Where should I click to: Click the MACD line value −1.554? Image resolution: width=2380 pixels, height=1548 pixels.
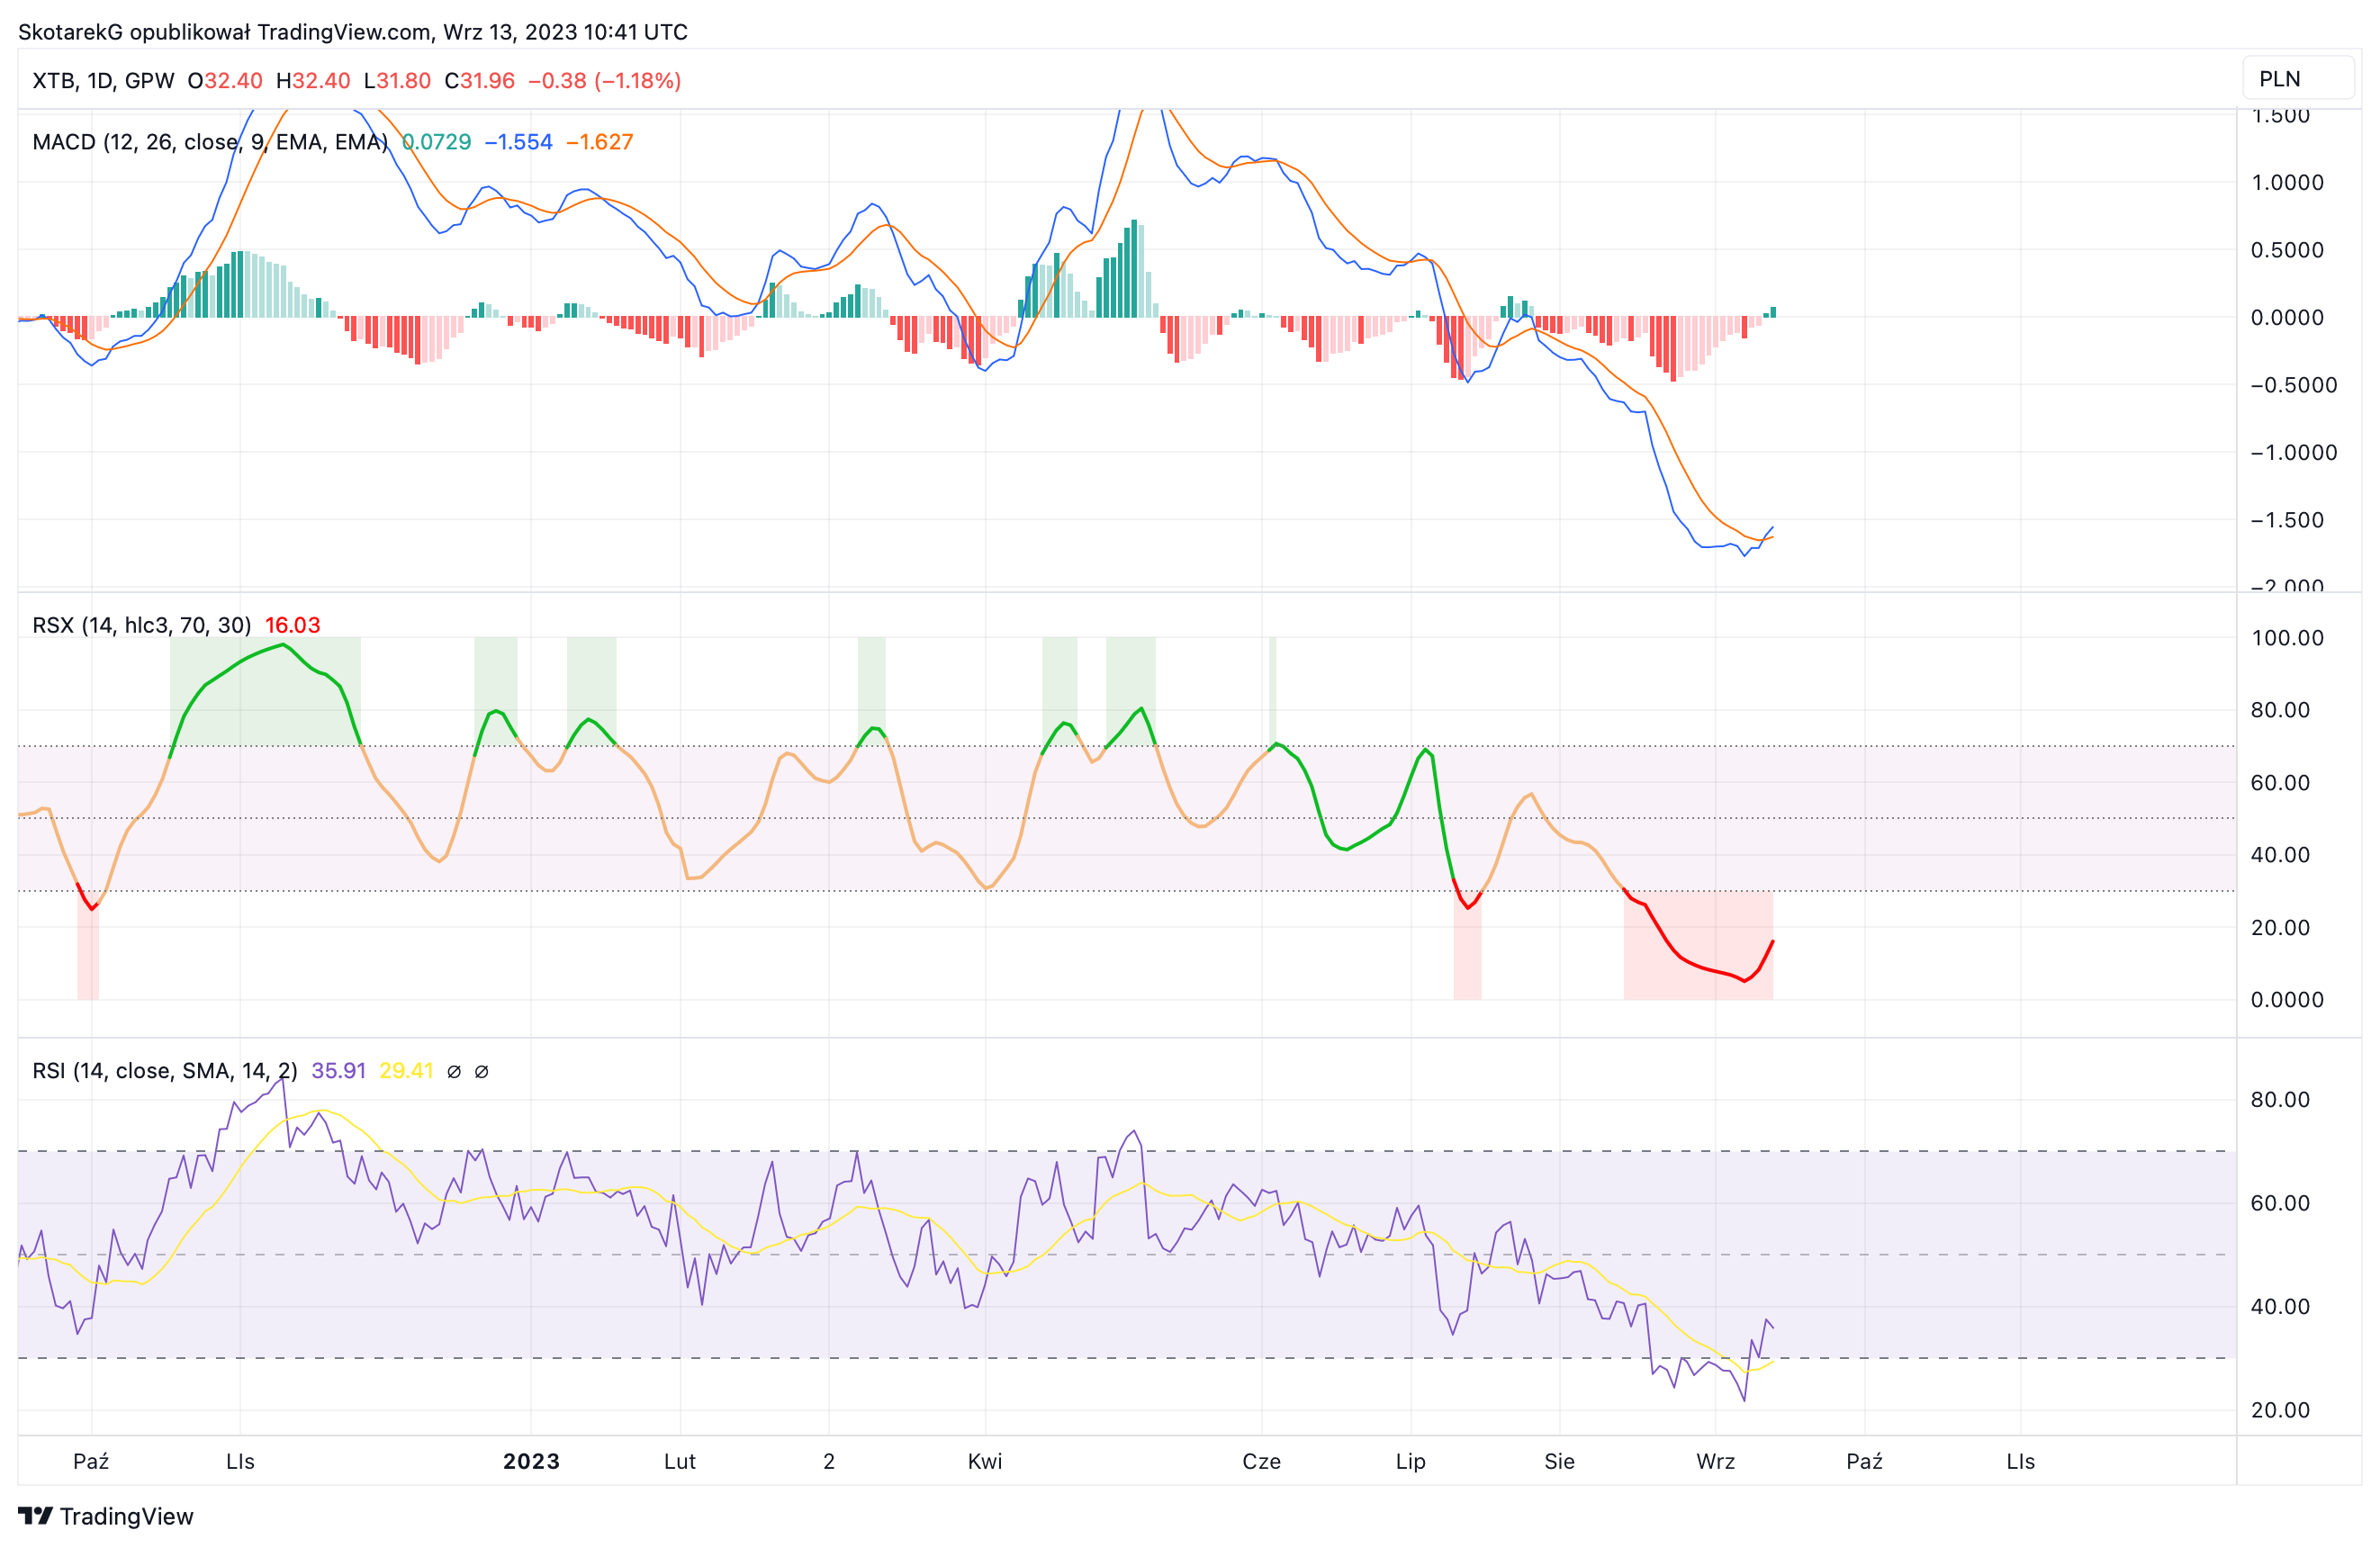pos(518,142)
